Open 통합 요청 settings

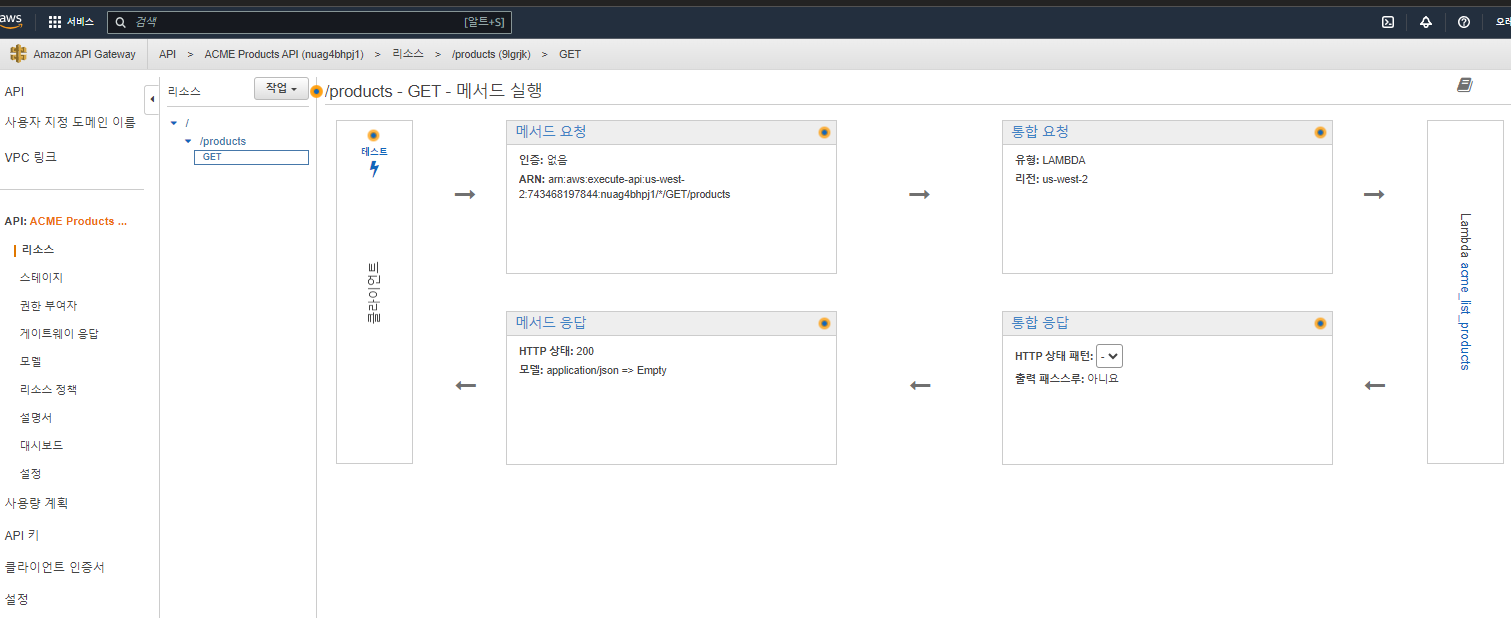pos(1040,132)
